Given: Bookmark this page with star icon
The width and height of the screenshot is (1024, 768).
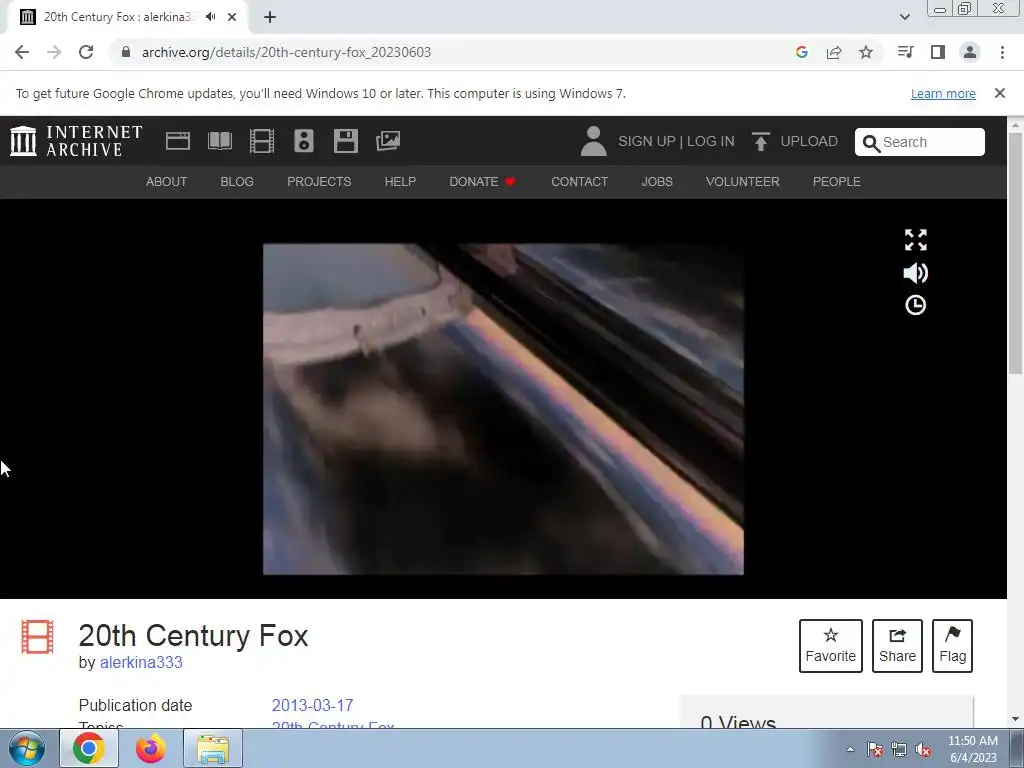Looking at the screenshot, I should [866, 52].
